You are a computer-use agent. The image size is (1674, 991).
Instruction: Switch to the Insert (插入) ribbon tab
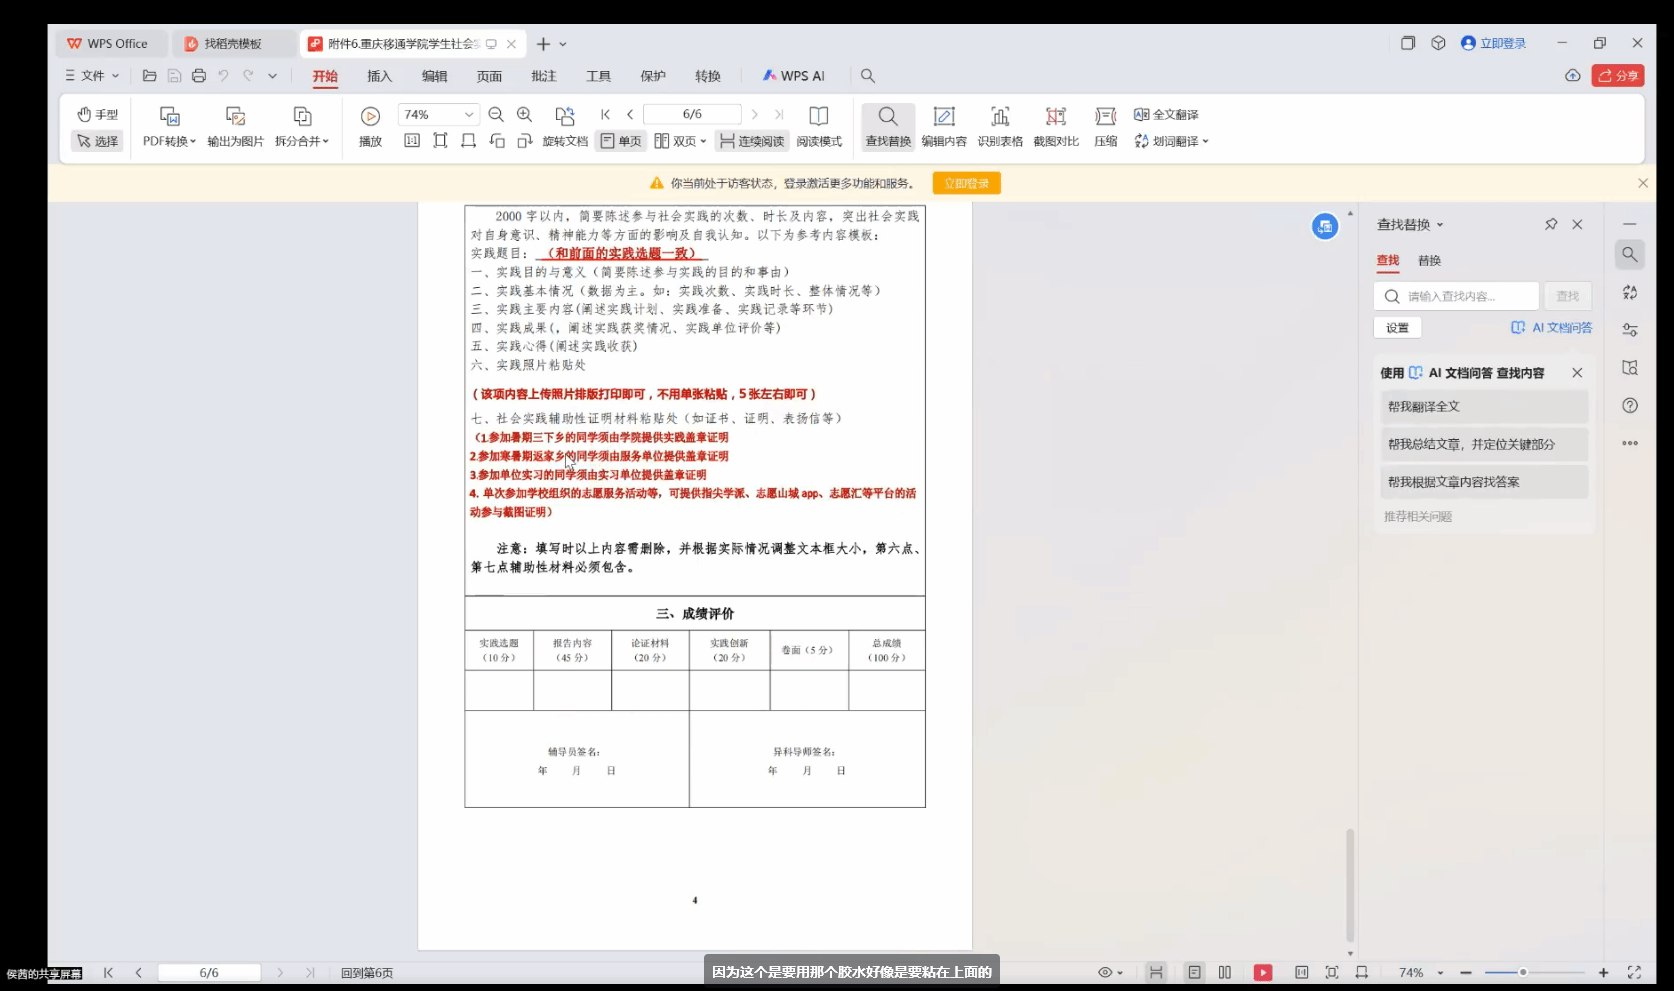pos(379,76)
